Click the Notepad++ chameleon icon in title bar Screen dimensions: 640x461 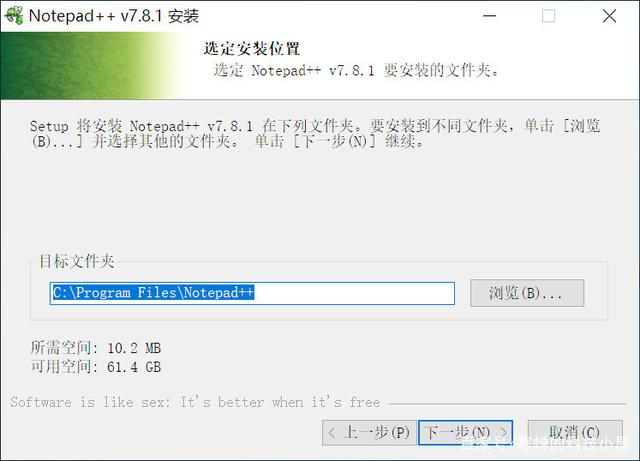13,16
